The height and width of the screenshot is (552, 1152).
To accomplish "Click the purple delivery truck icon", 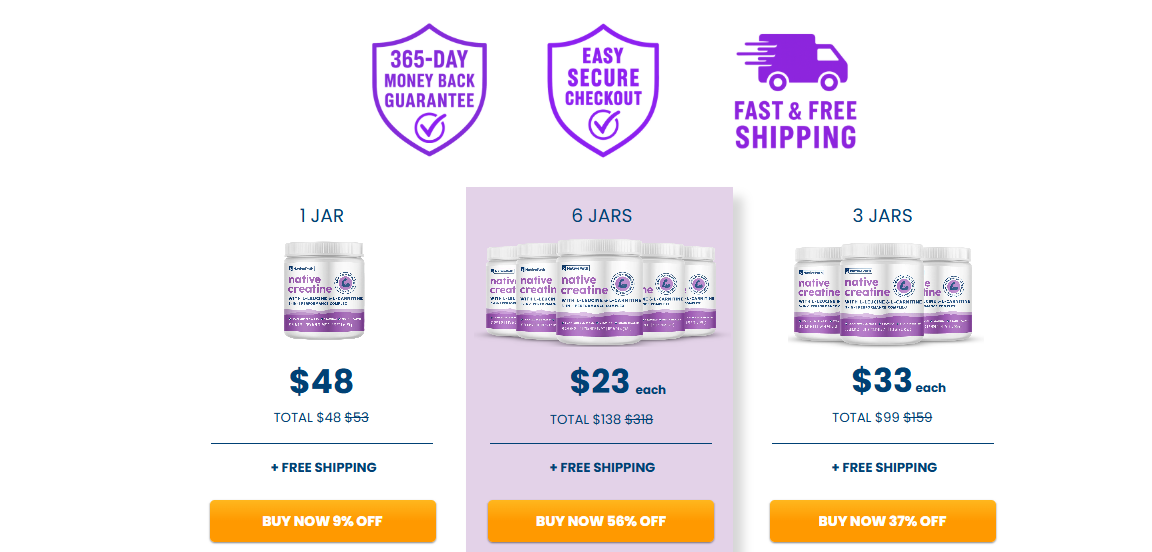I will 793,62.
